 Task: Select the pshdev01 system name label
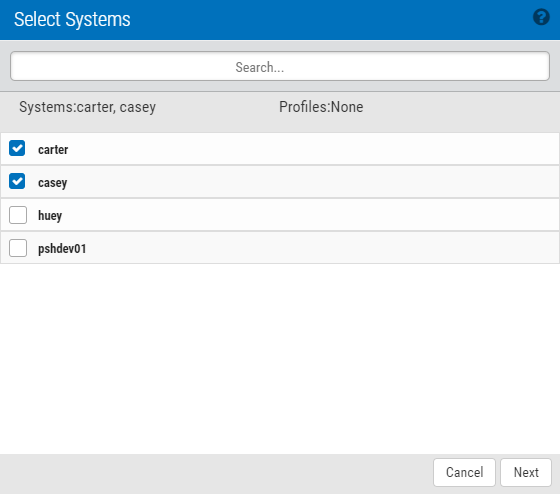point(62,249)
